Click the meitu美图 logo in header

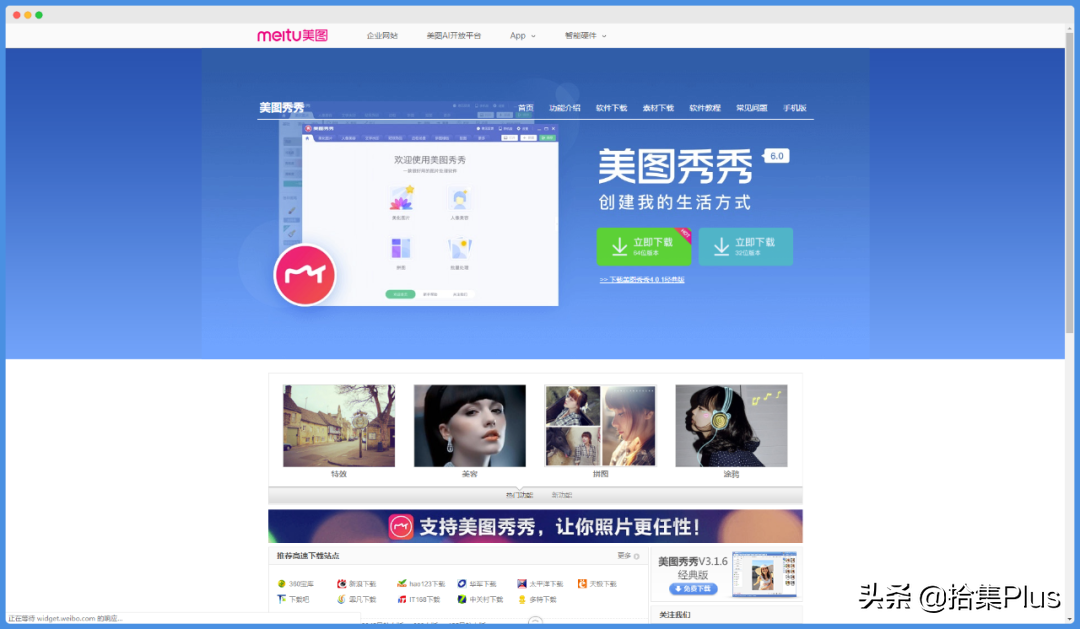point(292,35)
